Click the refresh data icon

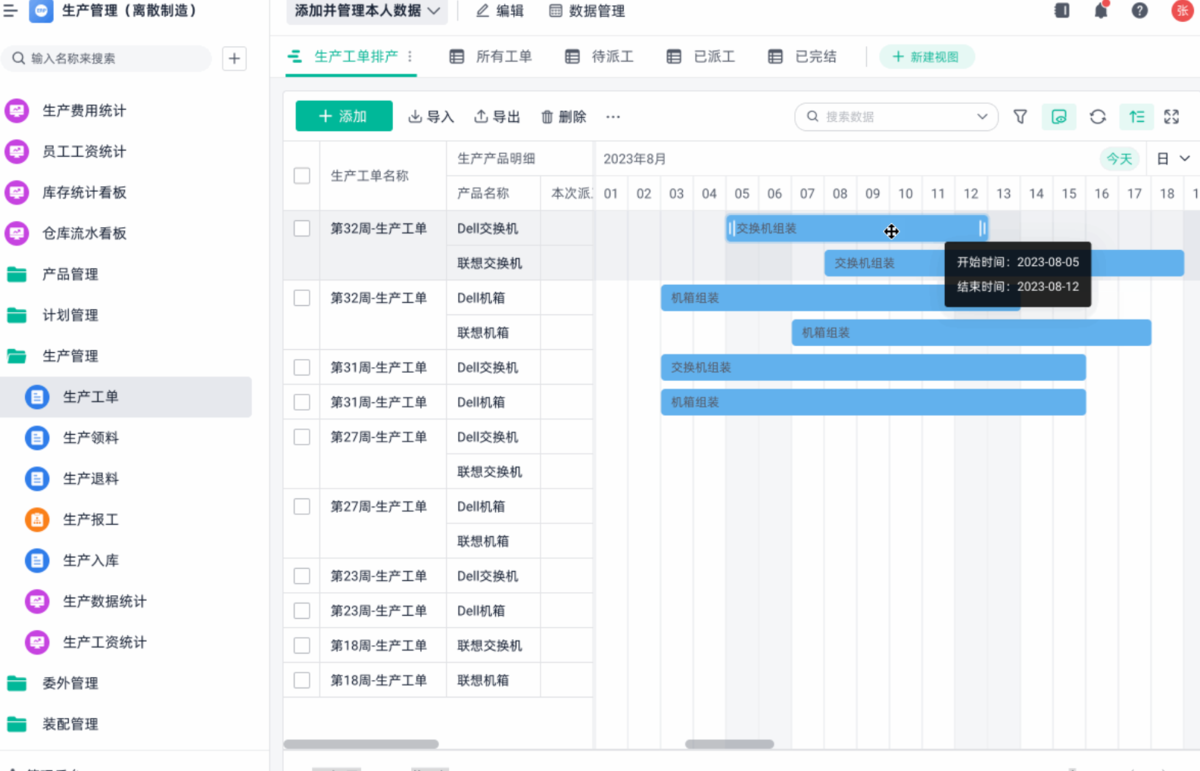tap(1097, 117)
